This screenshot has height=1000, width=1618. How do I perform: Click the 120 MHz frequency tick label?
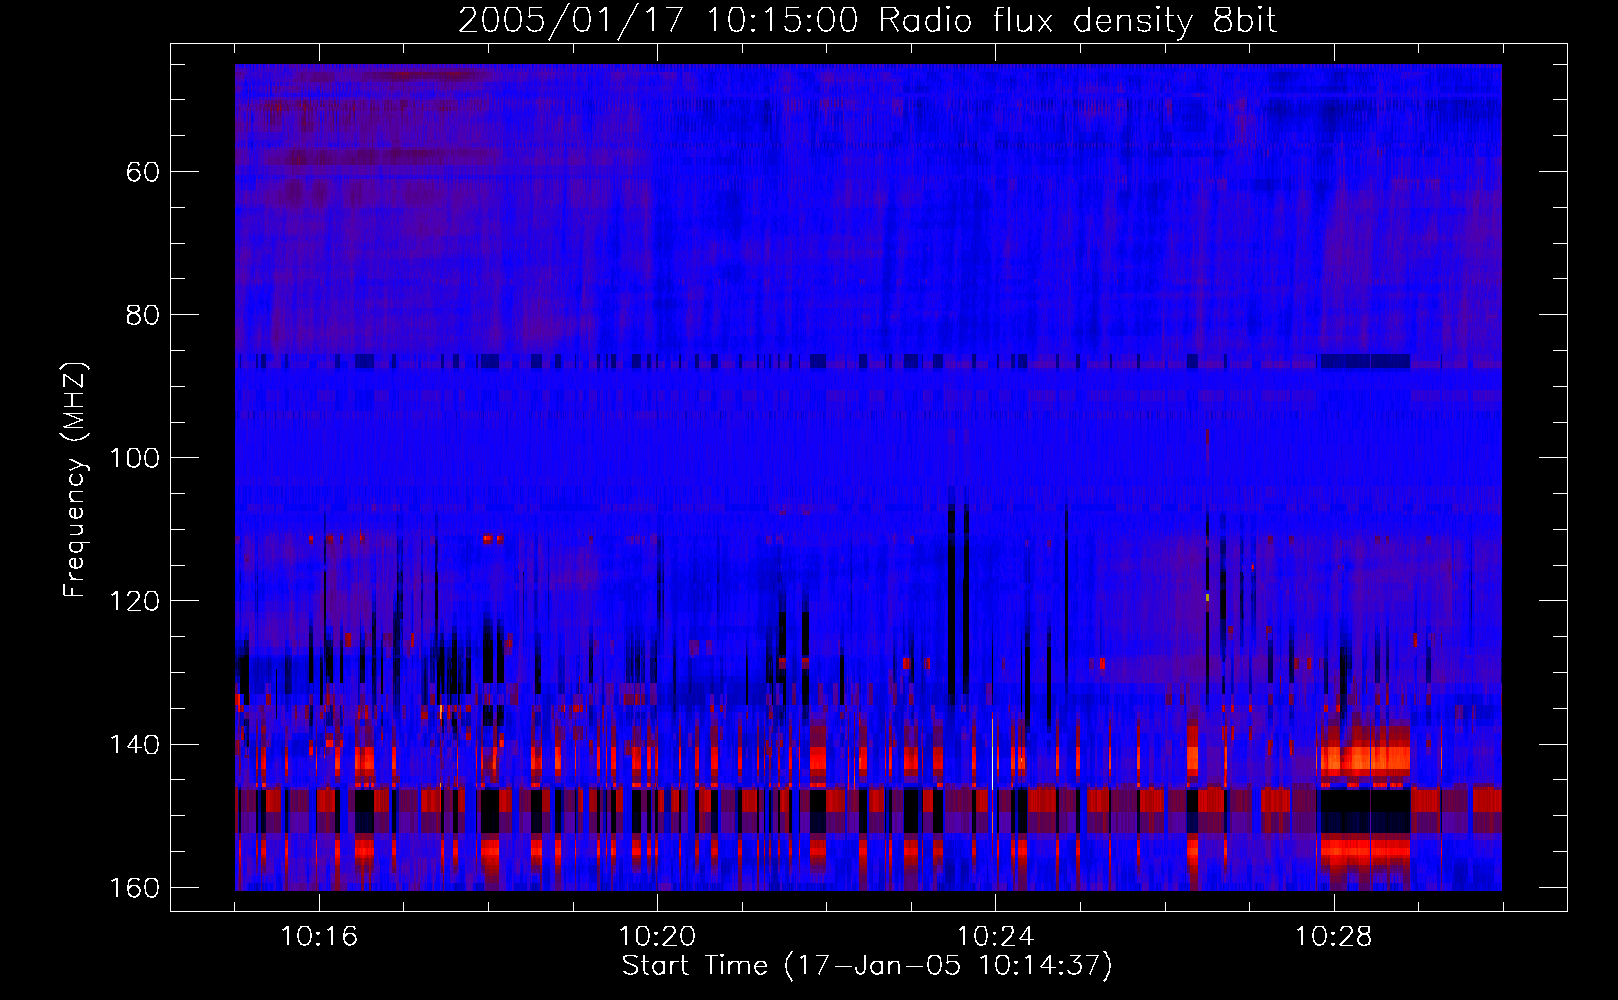[134, 601]
